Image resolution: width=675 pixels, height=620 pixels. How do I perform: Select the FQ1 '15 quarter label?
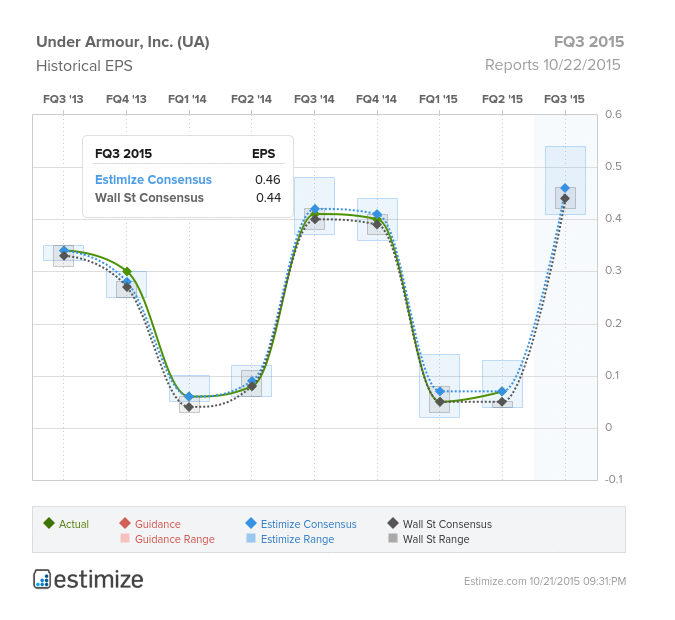(x=438, y=99)
